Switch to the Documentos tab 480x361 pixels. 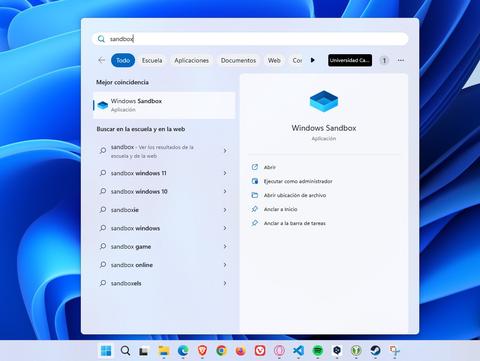pos(238,60)
